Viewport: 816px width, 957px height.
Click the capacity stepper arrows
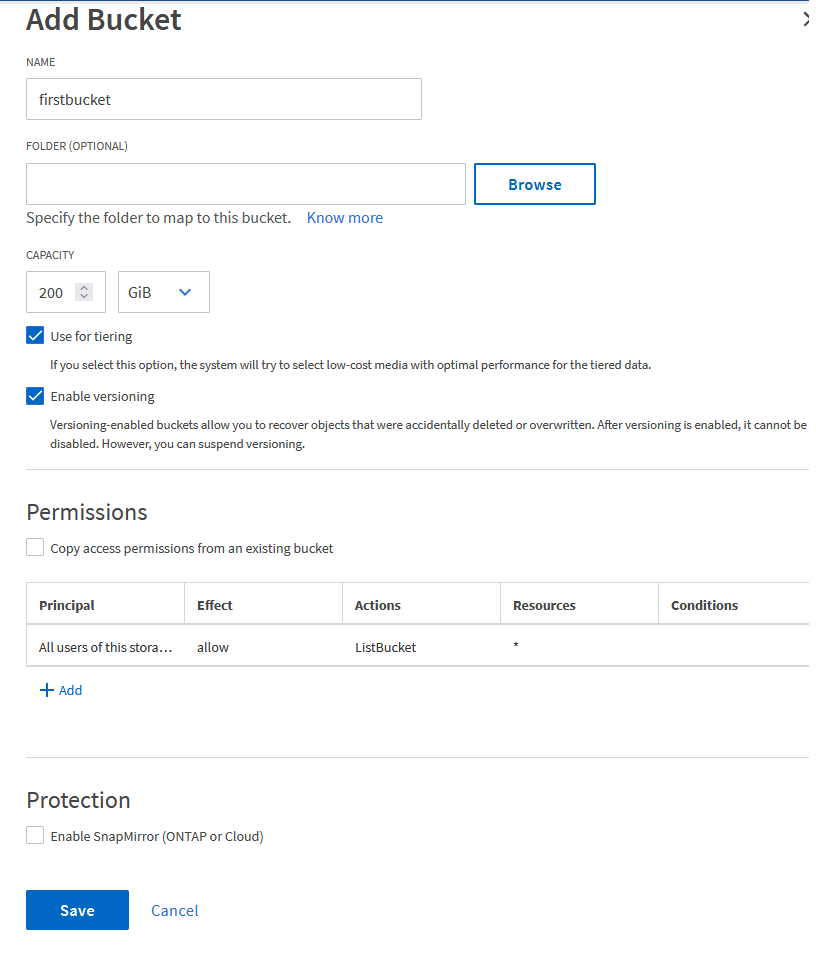pos(84,292)
